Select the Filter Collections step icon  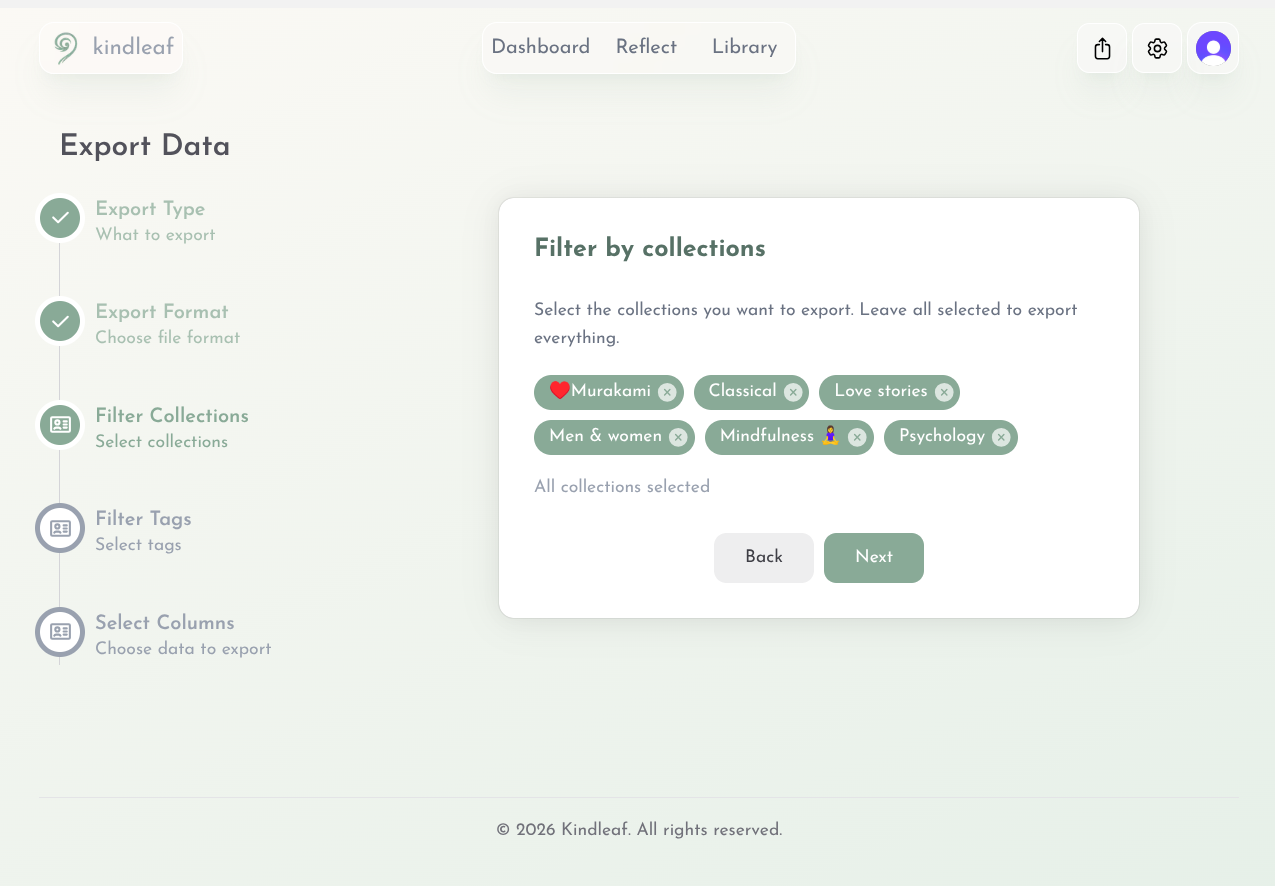(x=59, y=425)
